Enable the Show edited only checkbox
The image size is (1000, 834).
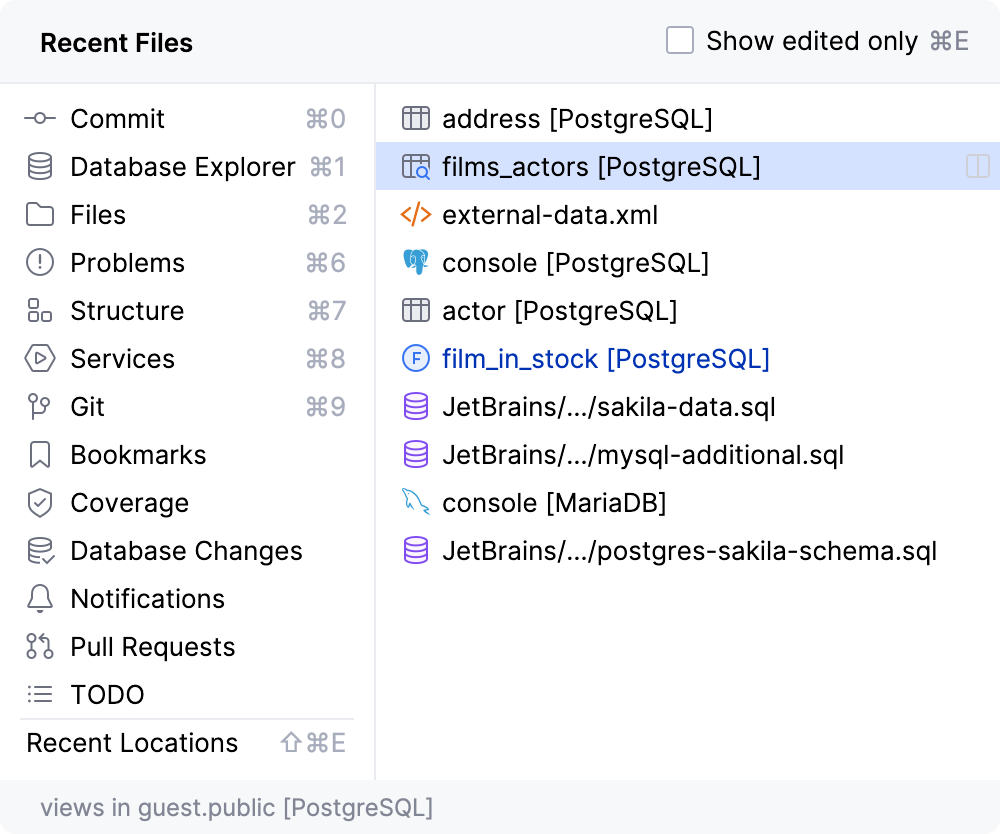(680, 41)
